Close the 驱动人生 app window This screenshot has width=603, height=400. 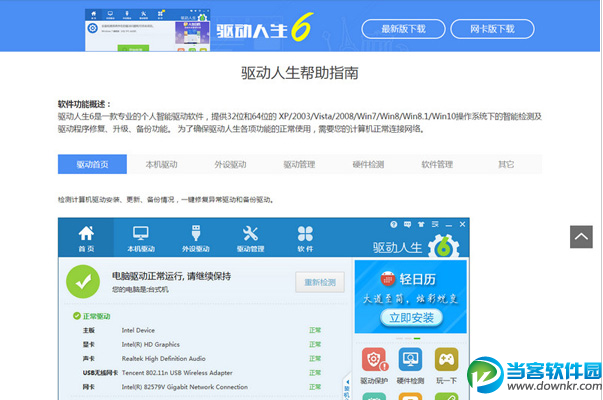click(x=462, y=224)
